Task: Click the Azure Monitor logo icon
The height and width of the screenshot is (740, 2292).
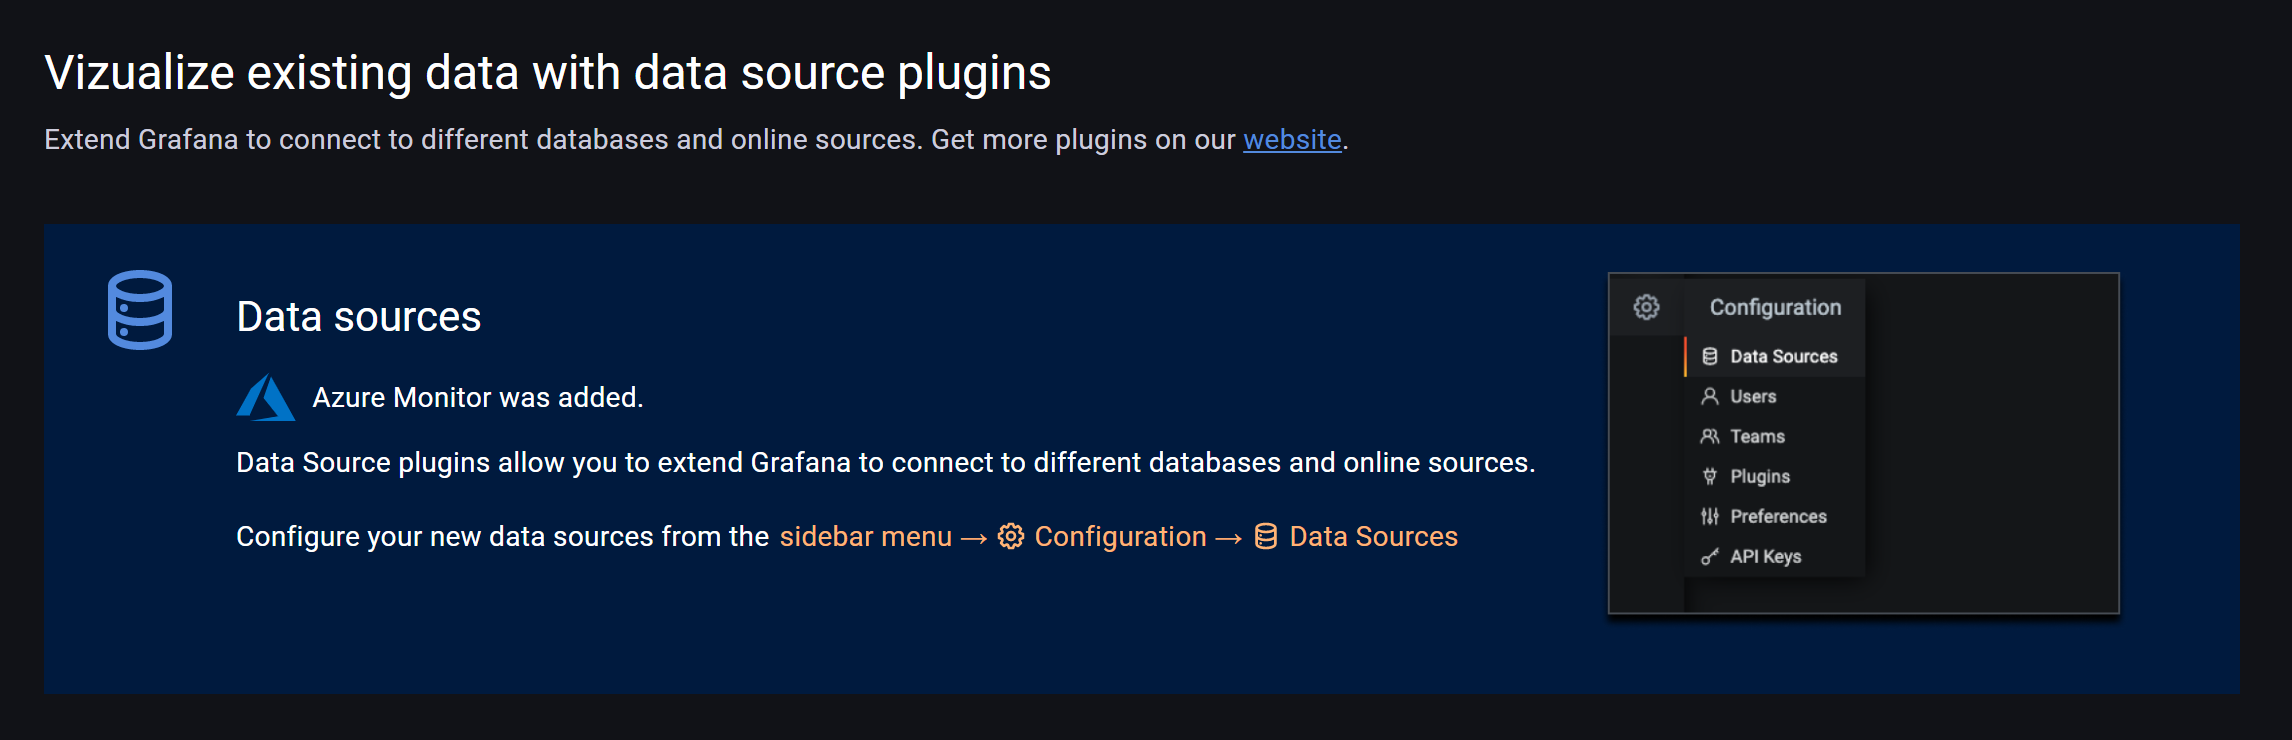Action: point(266,398)
